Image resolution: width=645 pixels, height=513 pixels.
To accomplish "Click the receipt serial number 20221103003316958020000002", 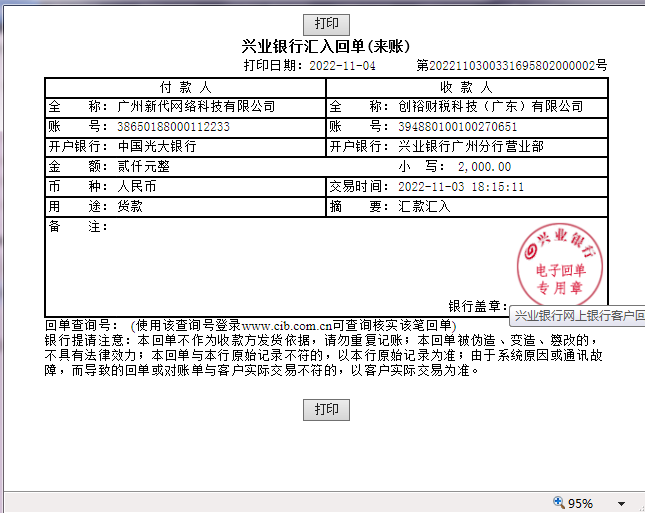I will [512, 66].
